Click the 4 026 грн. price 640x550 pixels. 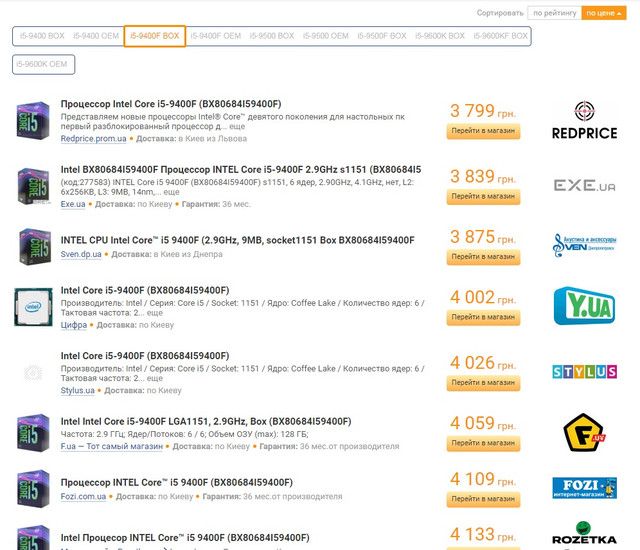pos(483,363)
